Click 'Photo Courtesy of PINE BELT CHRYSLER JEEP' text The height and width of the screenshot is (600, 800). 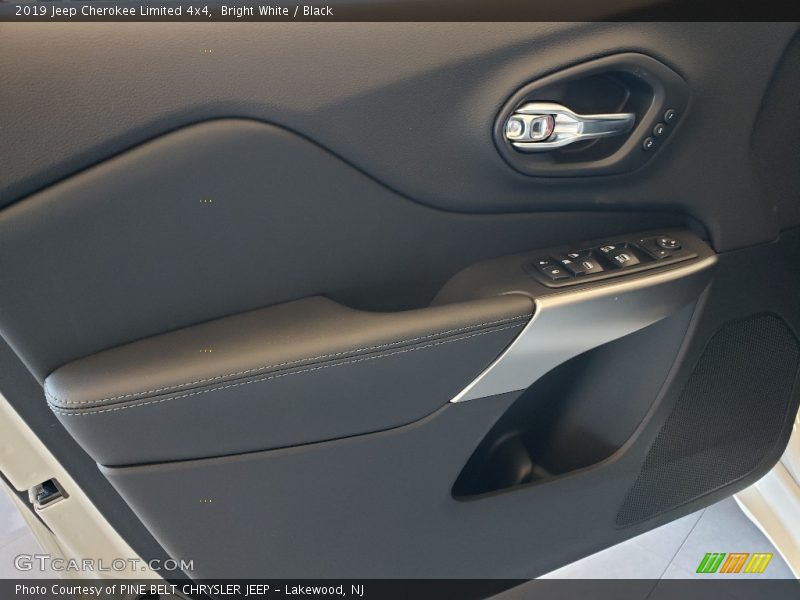tap(142, 590)
